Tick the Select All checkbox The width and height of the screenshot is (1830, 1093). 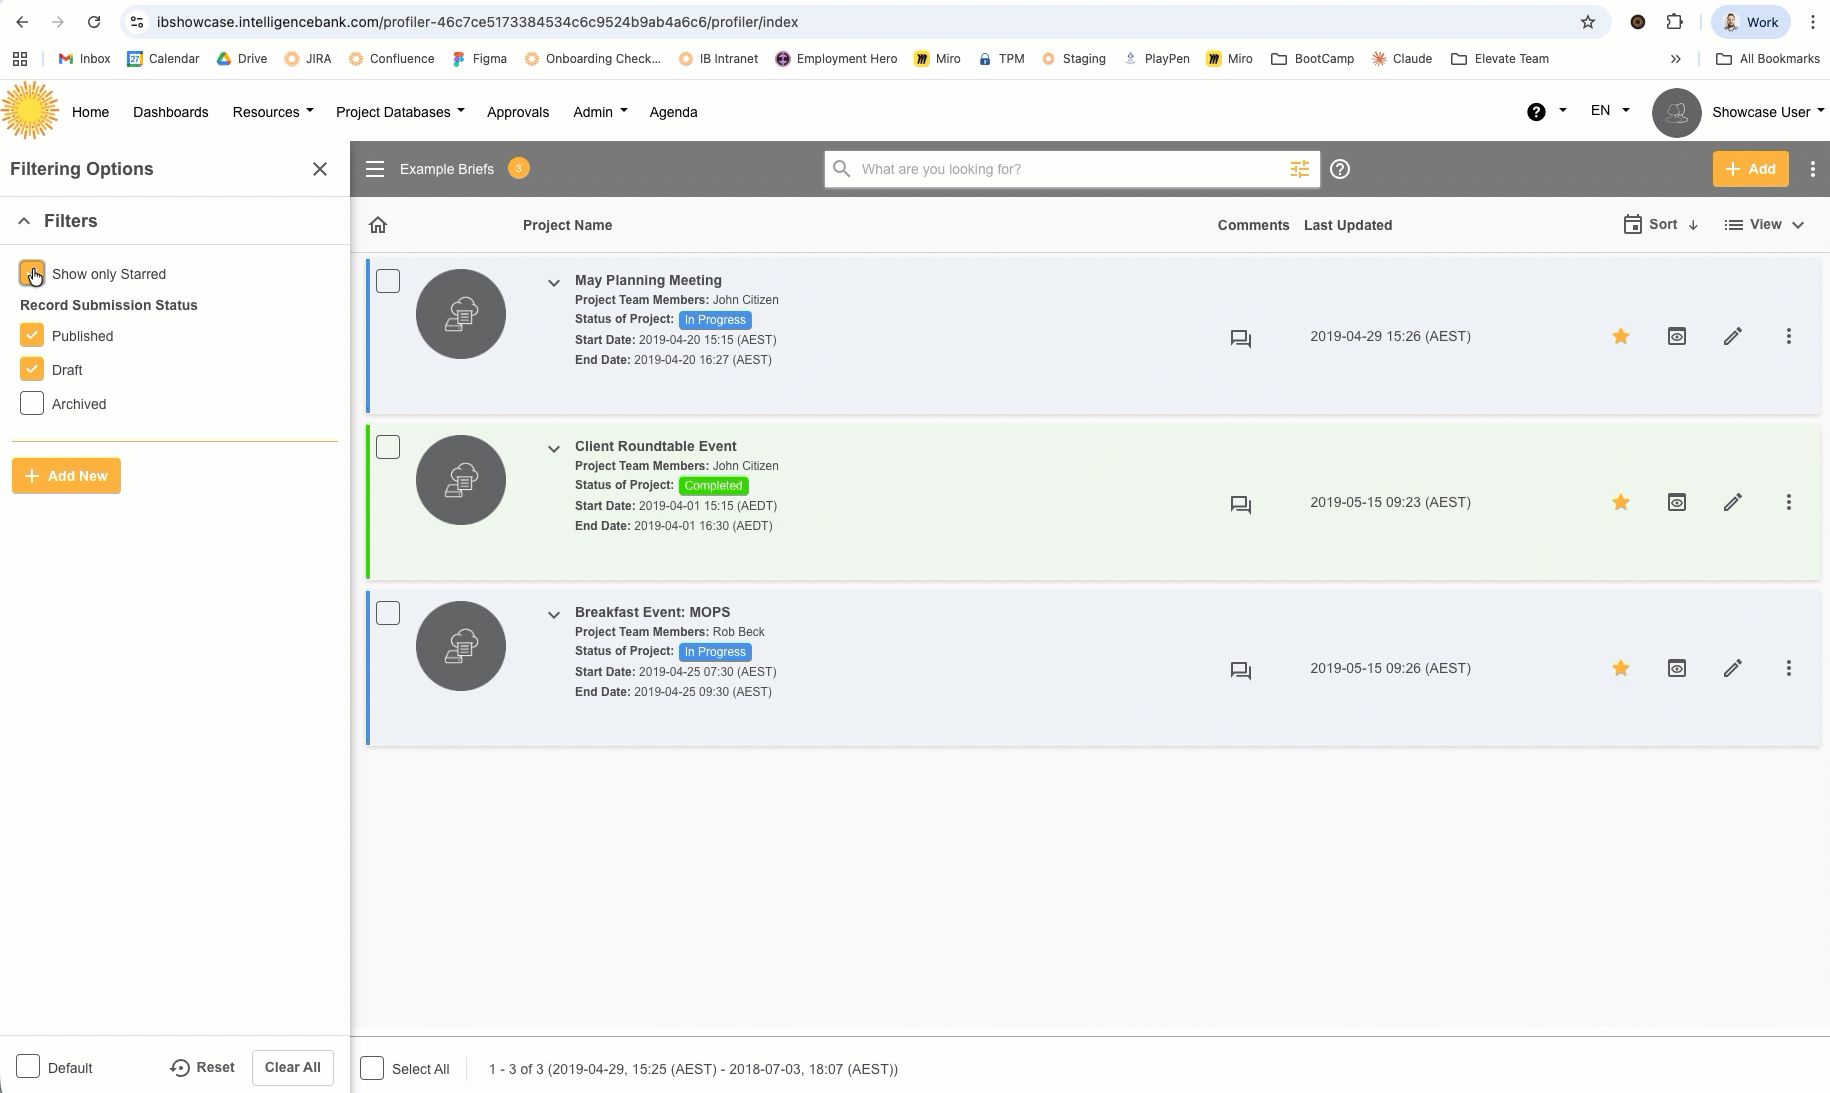[x=372, y=1068]
